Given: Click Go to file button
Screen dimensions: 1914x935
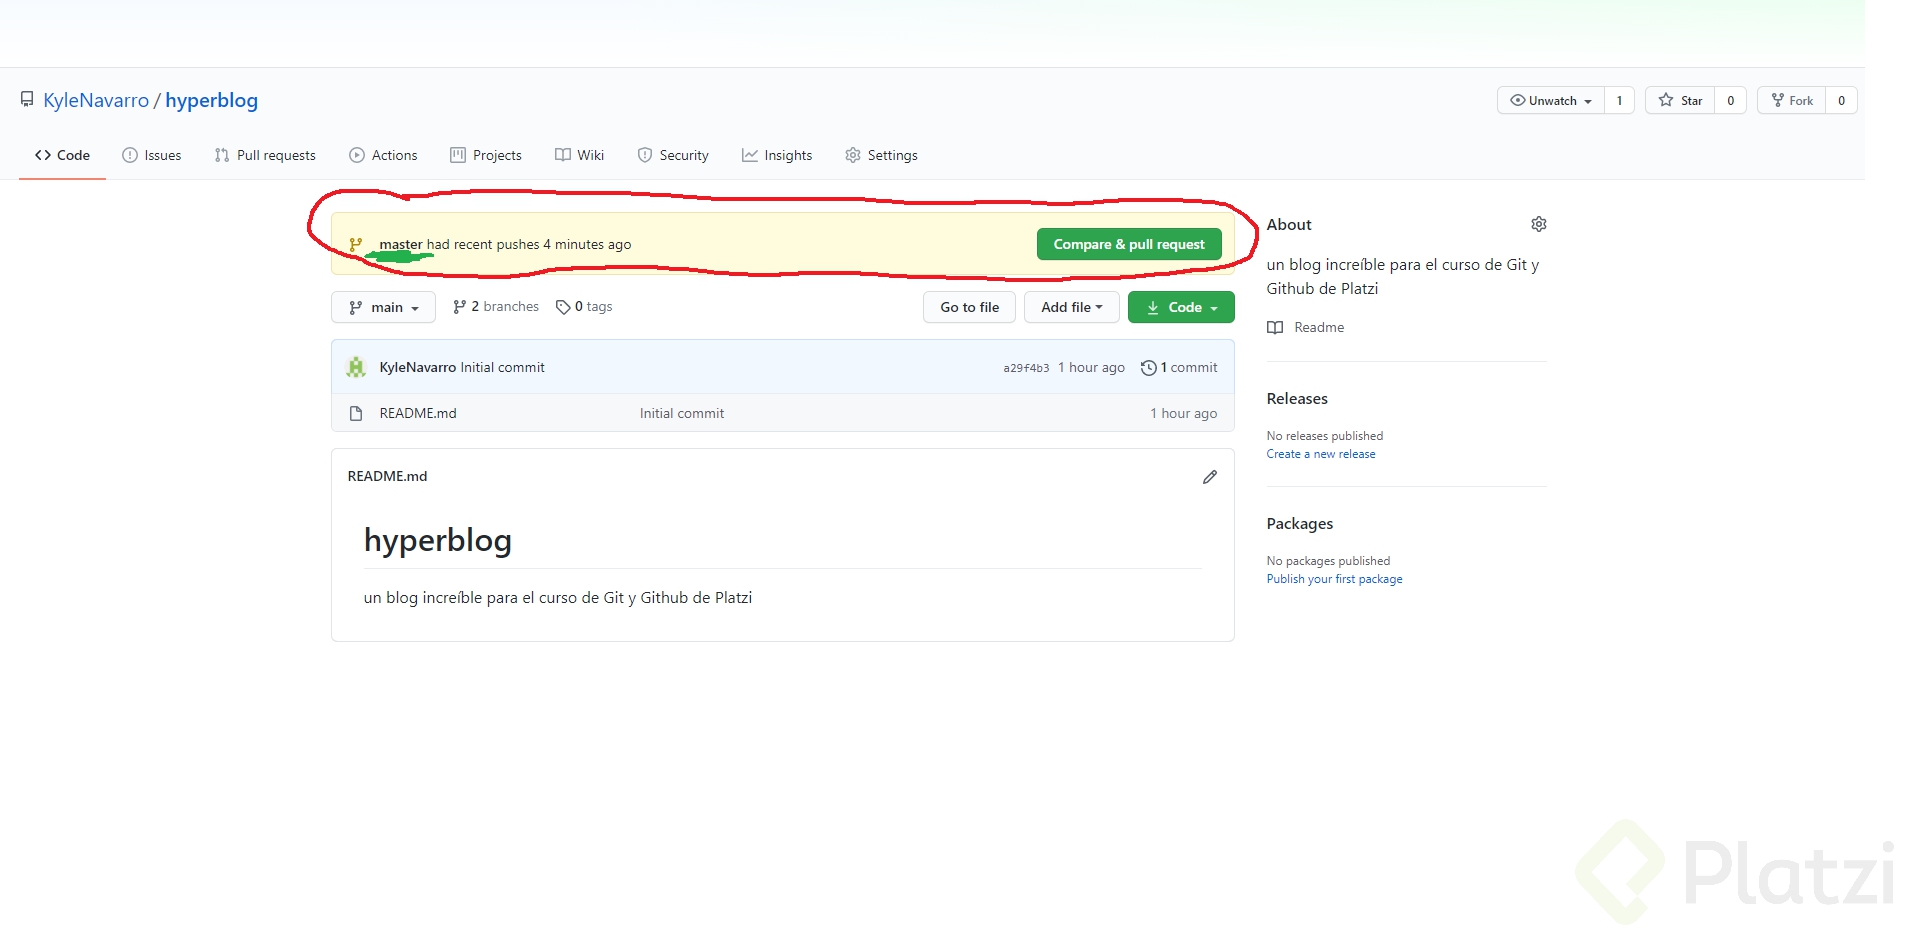Looking at the screenshot, I should pyautogui.click(x=969, y=307).
